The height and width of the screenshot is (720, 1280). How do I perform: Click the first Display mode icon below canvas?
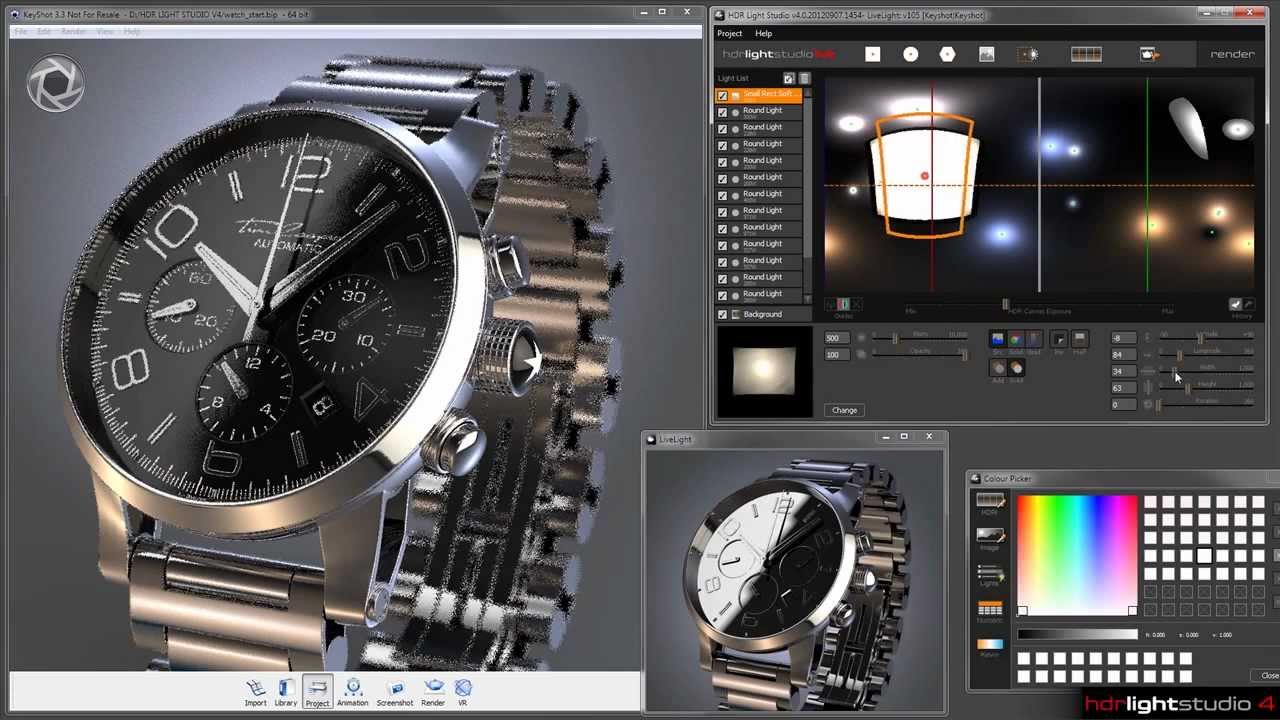click(x=830, y=304)
